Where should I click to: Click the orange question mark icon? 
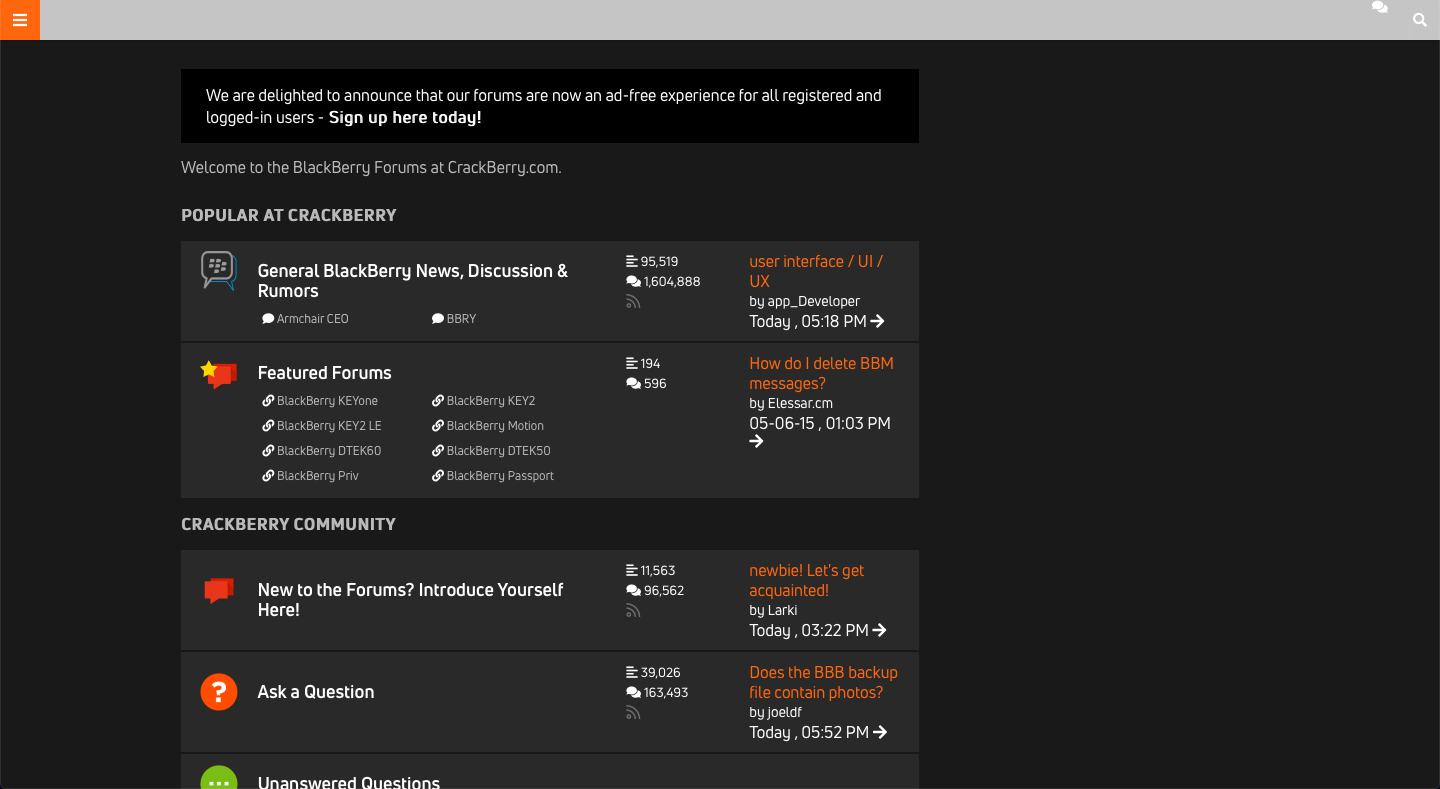click(x=219, y=692)
